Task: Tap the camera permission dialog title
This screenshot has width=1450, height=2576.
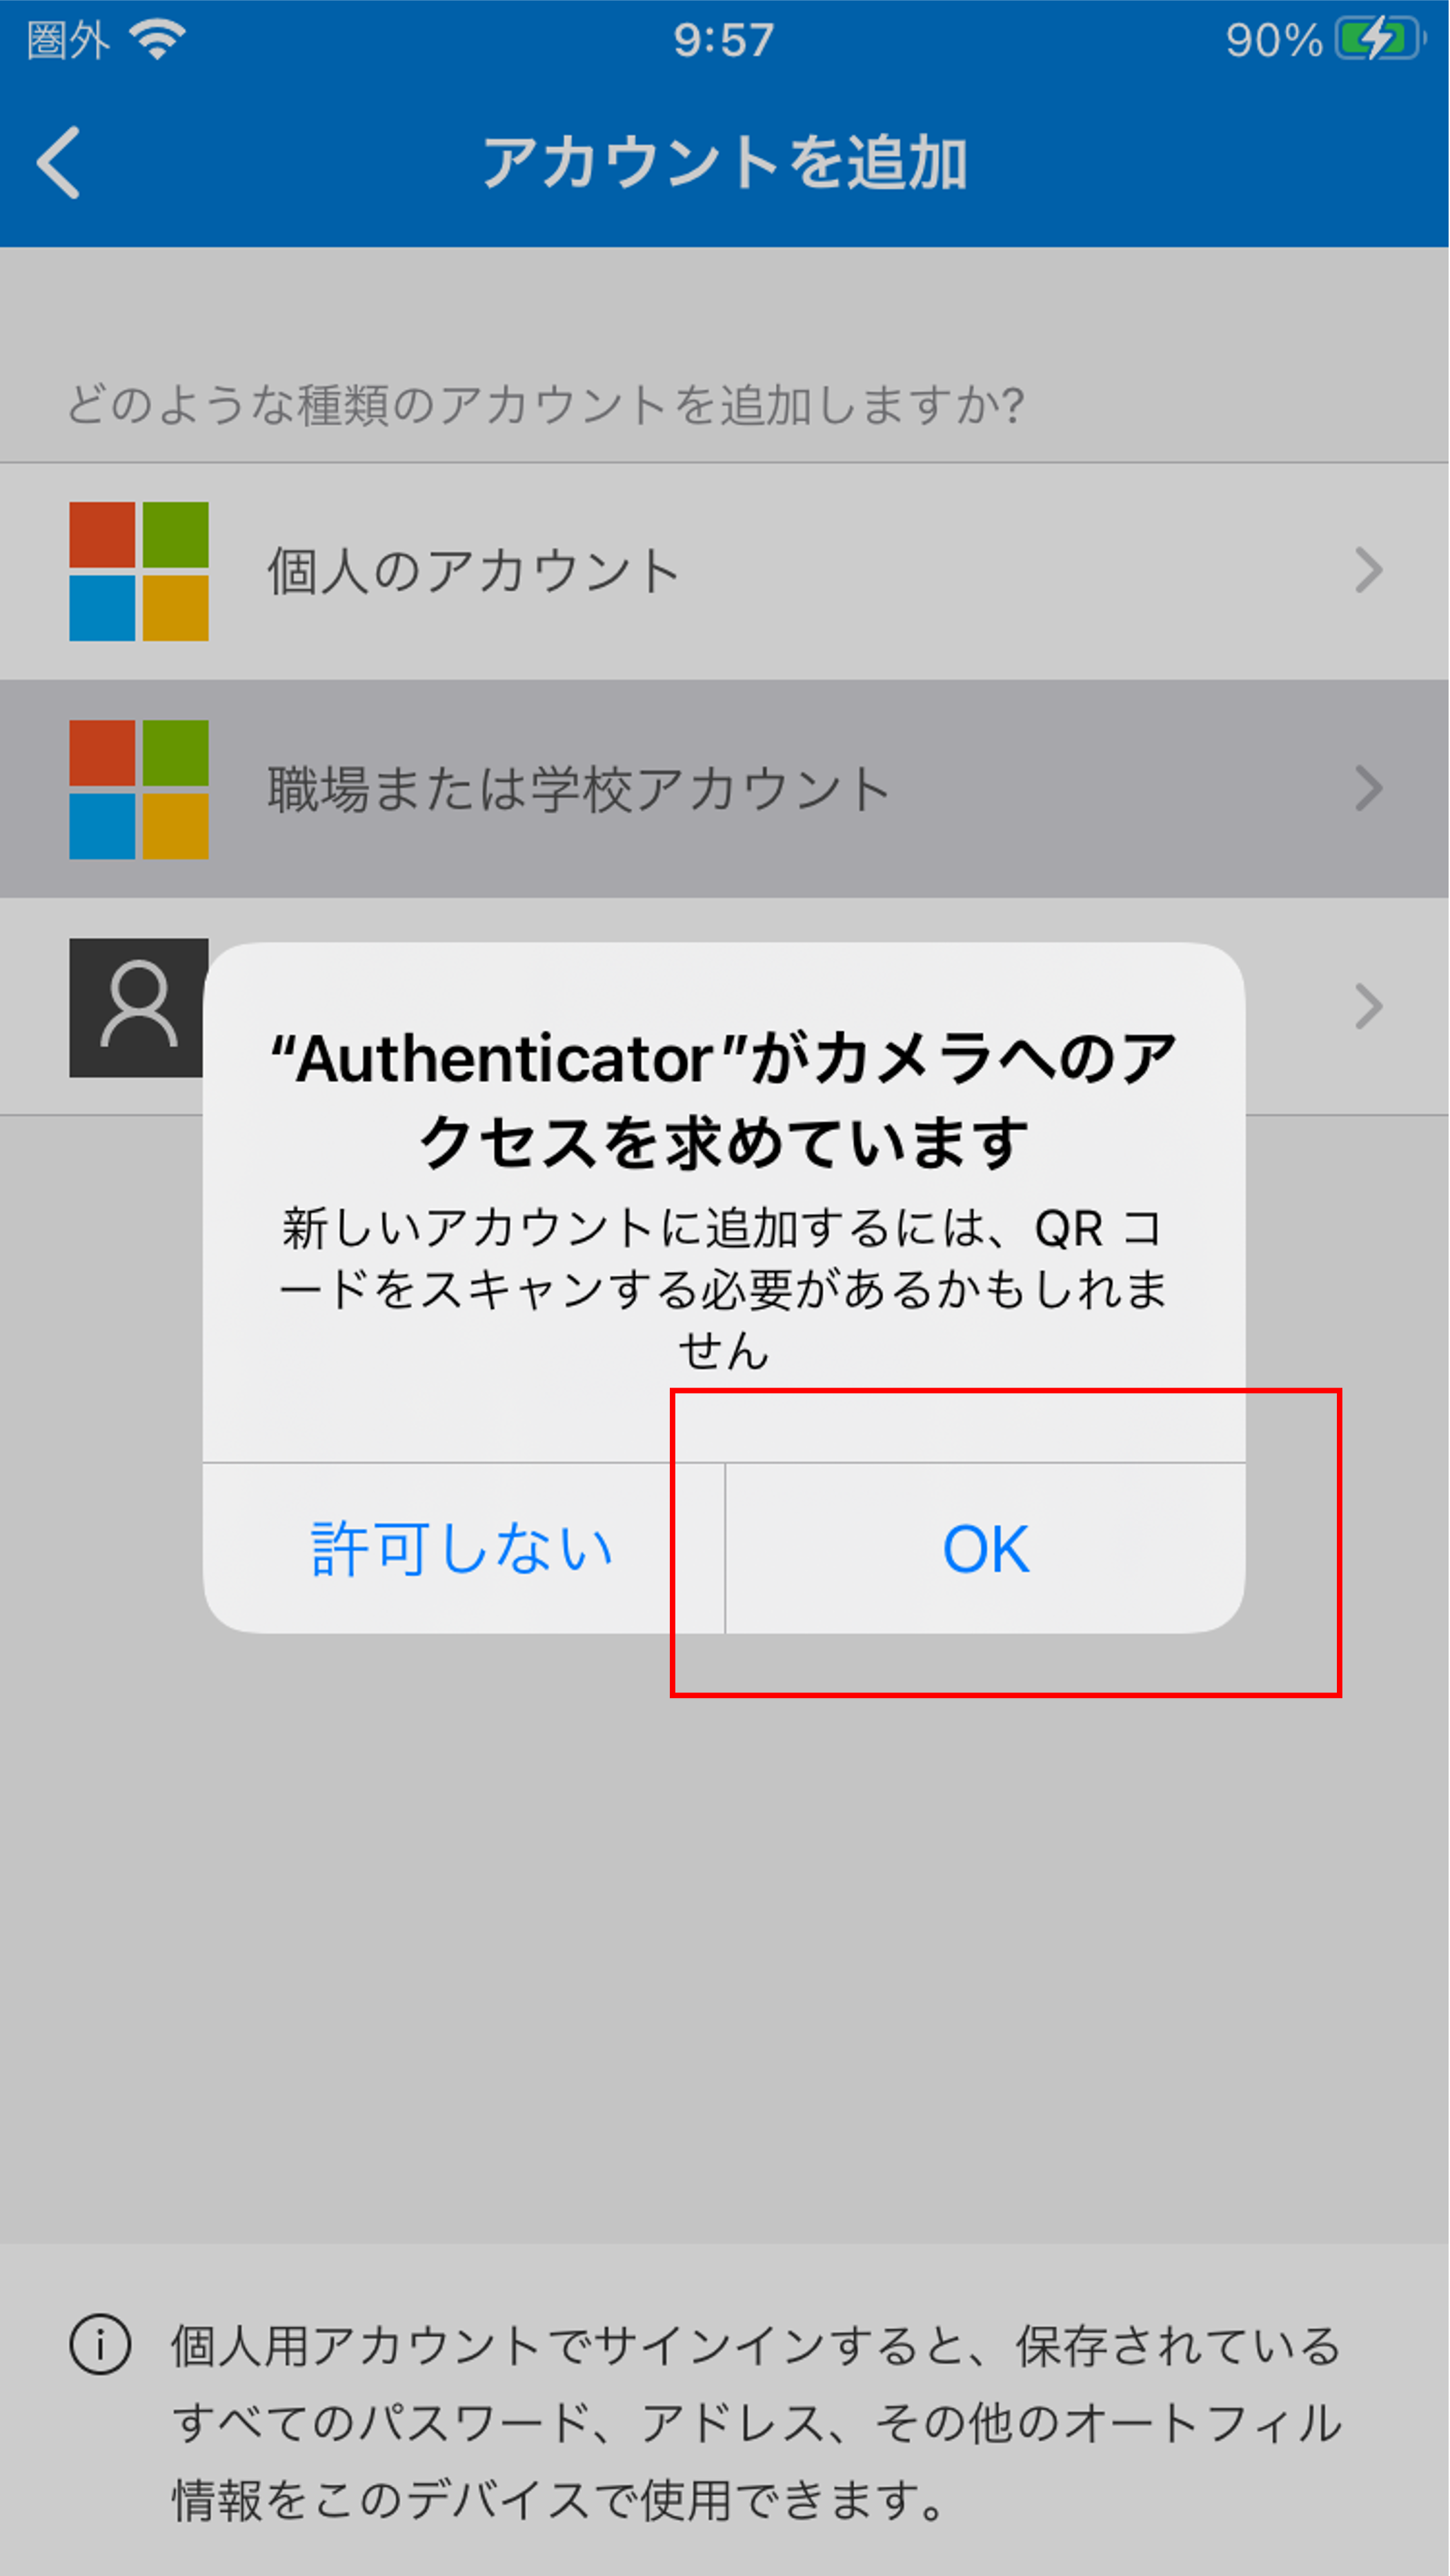Action: click(x=725, y=1100)
